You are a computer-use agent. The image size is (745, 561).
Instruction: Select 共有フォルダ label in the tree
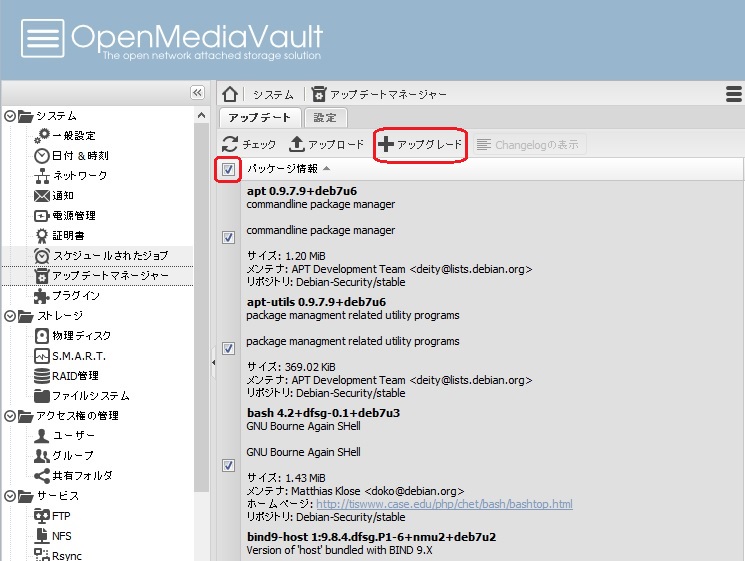[82, 475]
